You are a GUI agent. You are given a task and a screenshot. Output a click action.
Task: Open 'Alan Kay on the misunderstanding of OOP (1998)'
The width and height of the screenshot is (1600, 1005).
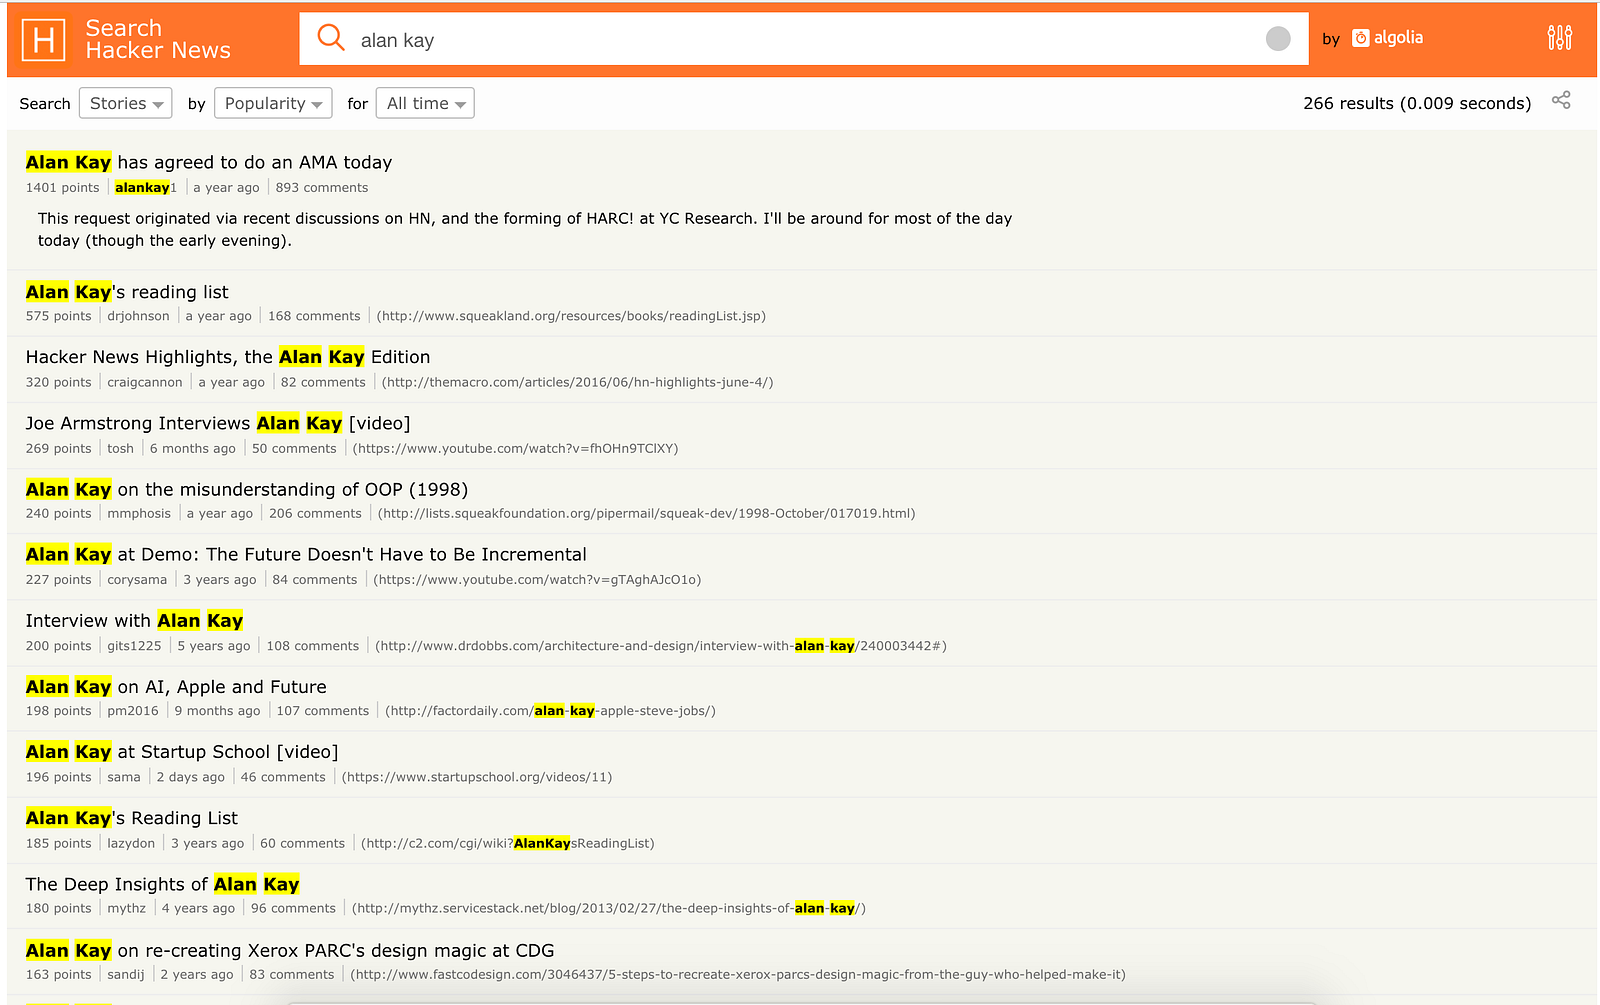pyautogui.click(x=247, y=489)
